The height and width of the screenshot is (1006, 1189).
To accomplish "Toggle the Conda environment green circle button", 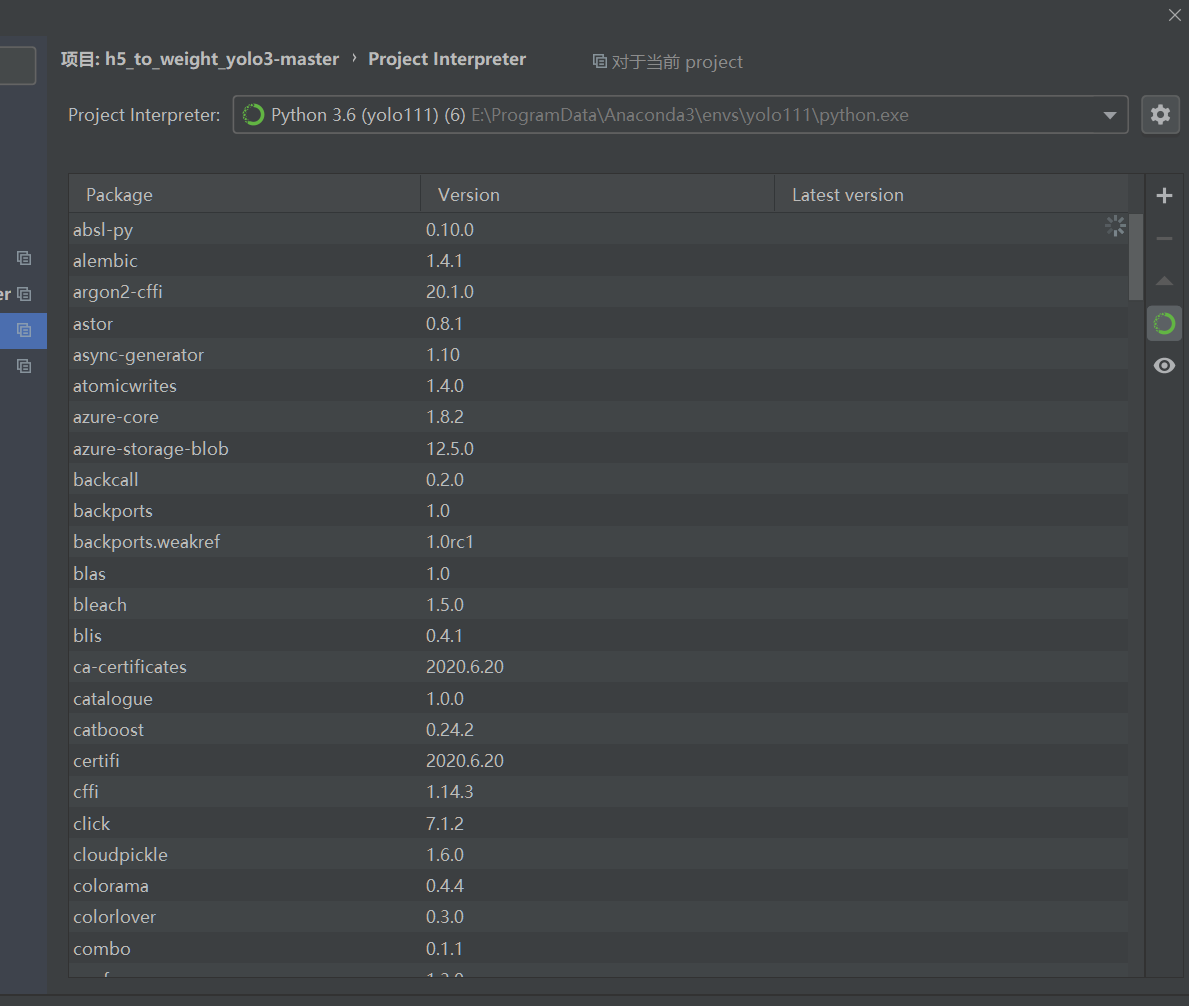I will coord(1164,324).
